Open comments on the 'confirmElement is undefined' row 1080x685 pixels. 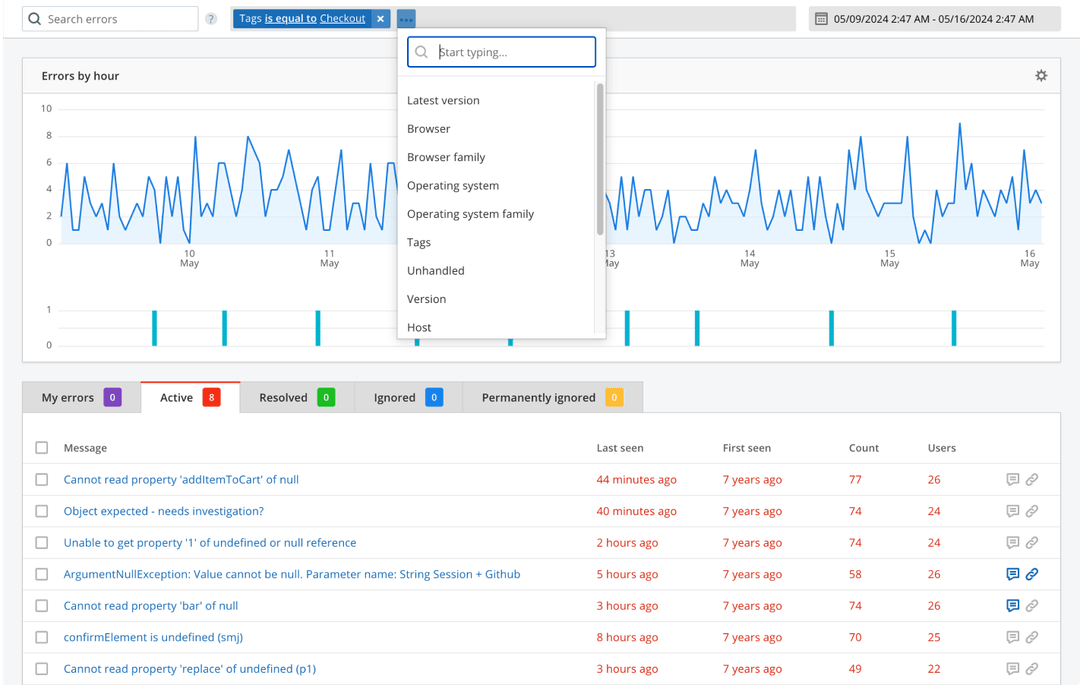(x=1013, y=637)
